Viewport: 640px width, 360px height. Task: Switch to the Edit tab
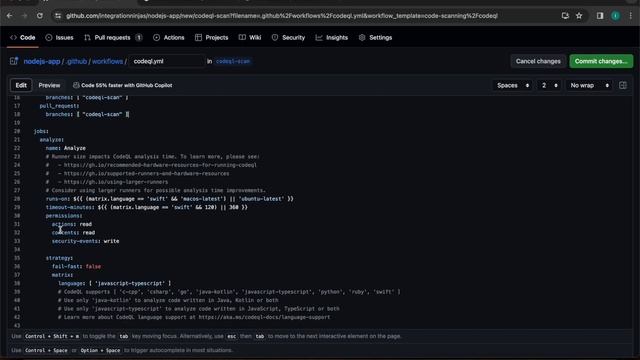tap(21, 85)
